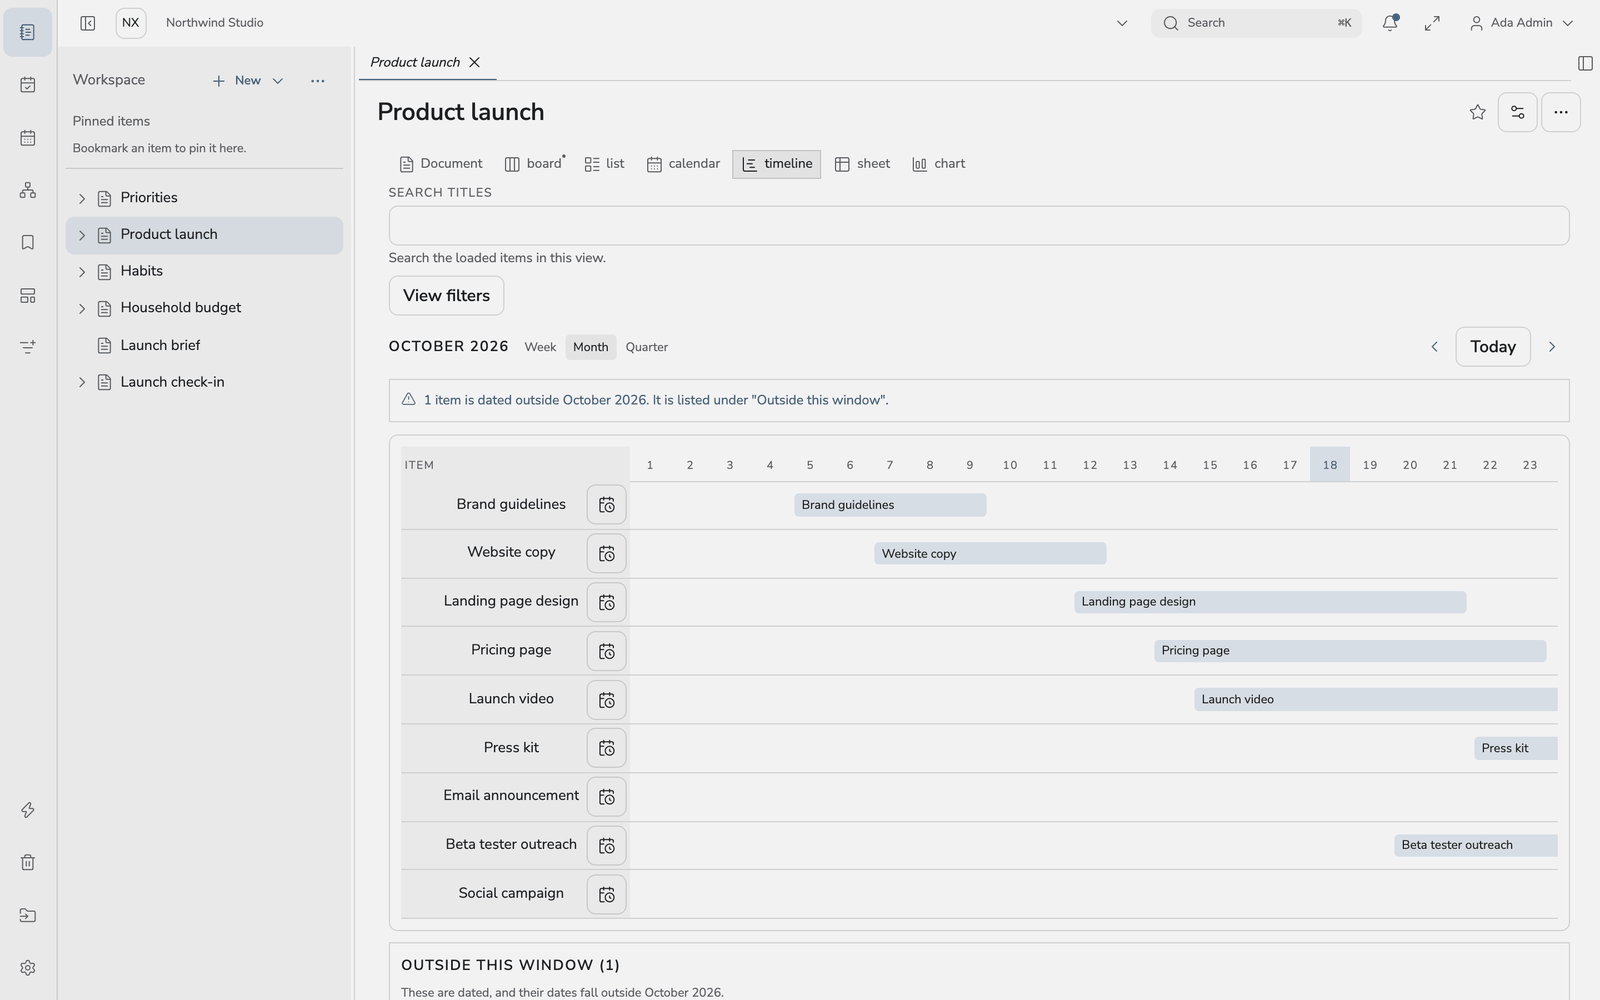Click schedule icon for Social campaign row
The width and height of the screenshot is (1600, 1000).
[606, 895]
